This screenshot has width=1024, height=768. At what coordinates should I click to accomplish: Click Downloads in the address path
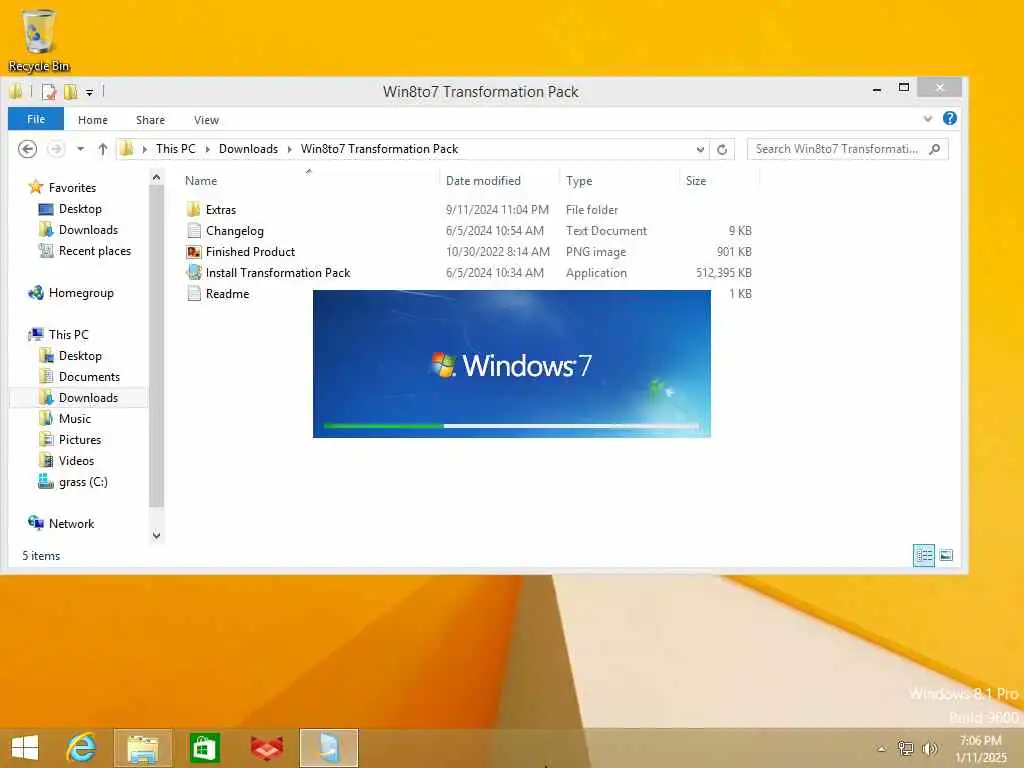point(248,149)
